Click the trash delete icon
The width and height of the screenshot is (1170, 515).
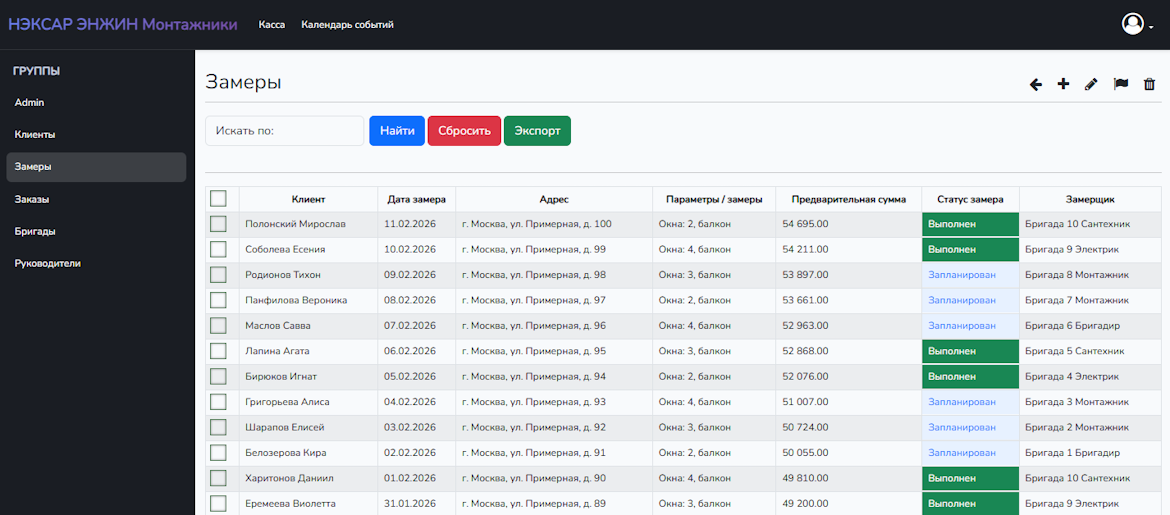[1149, 85]
